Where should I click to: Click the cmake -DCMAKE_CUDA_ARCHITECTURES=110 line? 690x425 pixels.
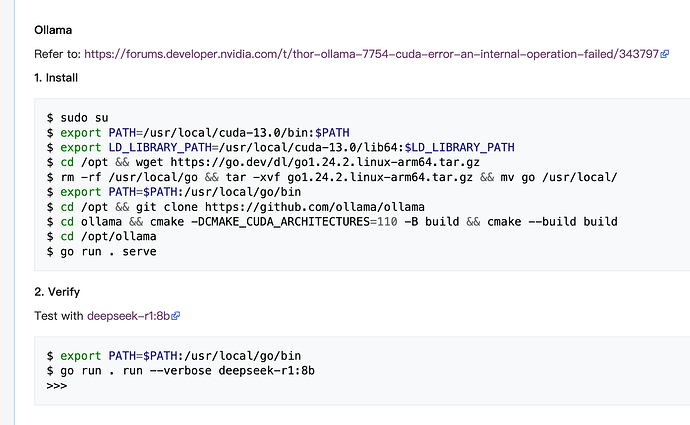tap(332, 222)
